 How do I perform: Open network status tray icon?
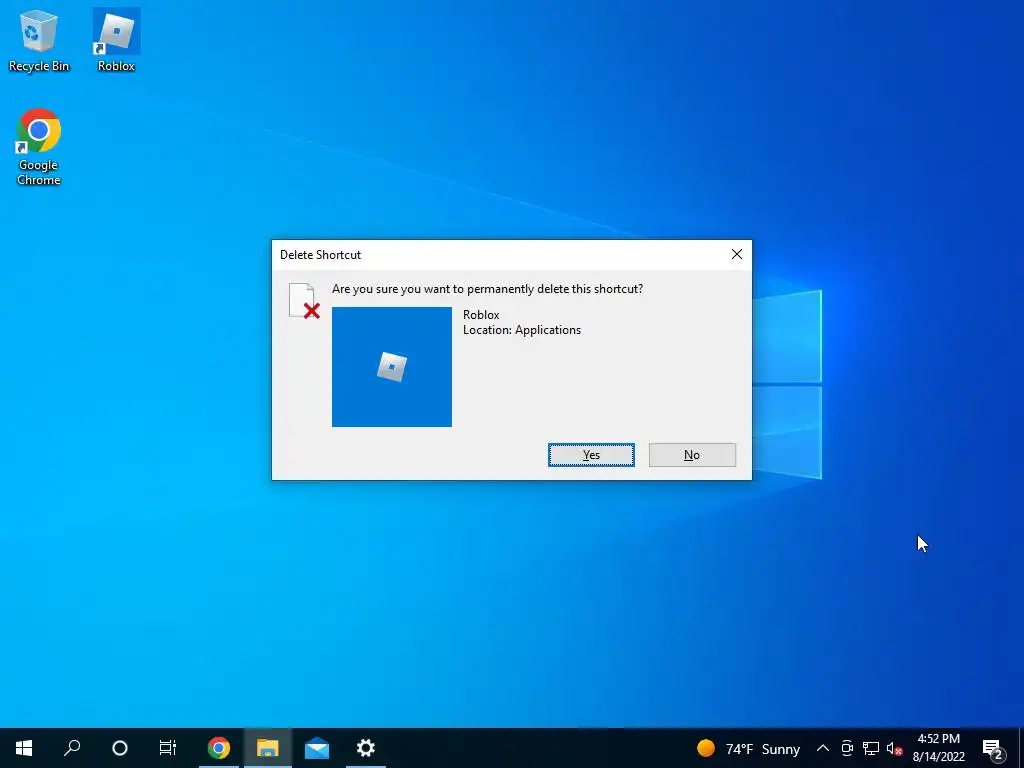pos(871,748)
